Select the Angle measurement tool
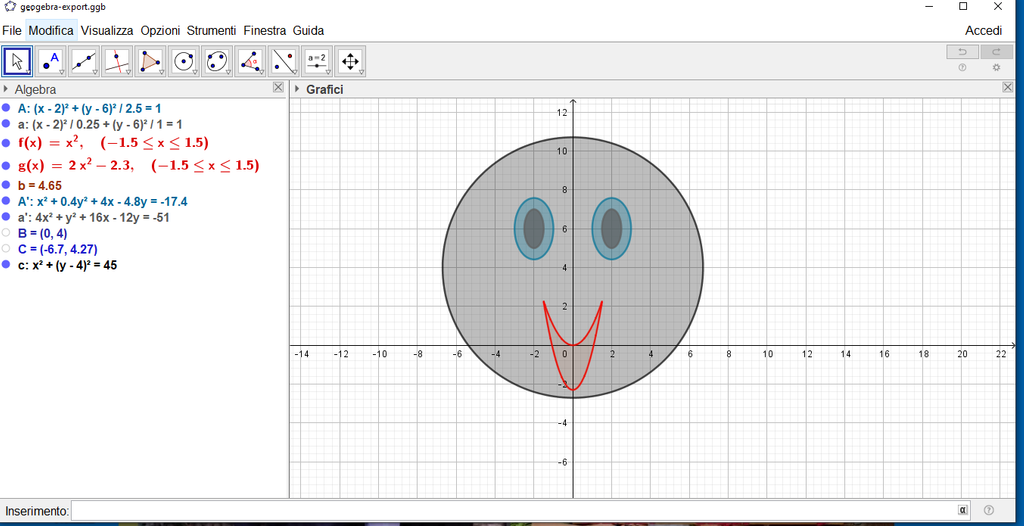 tap(250, 62)
